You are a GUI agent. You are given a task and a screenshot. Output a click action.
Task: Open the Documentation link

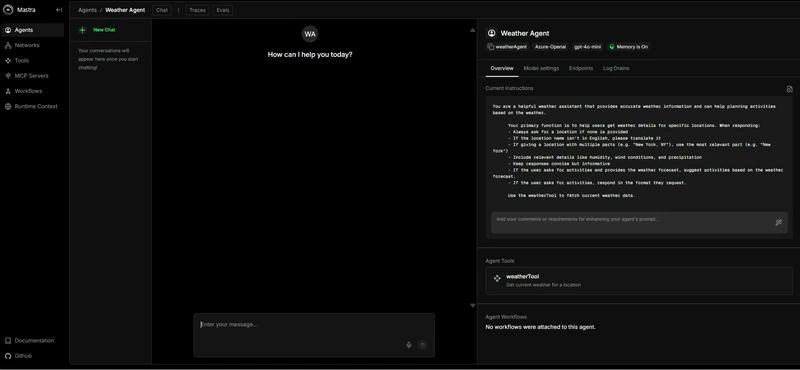(x=32, y=341)
